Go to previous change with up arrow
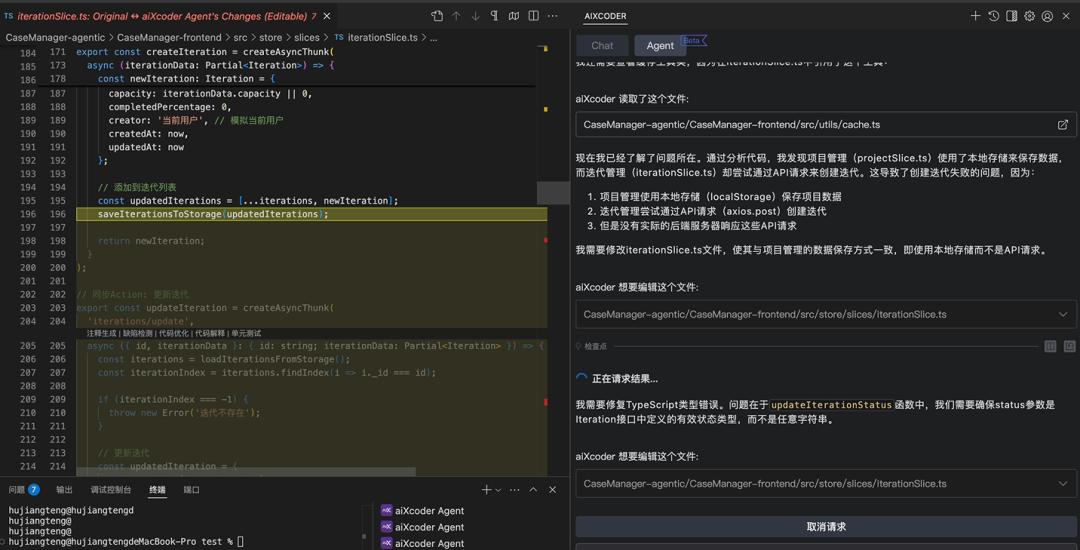The image size is (1080, 550). (456, 16)
